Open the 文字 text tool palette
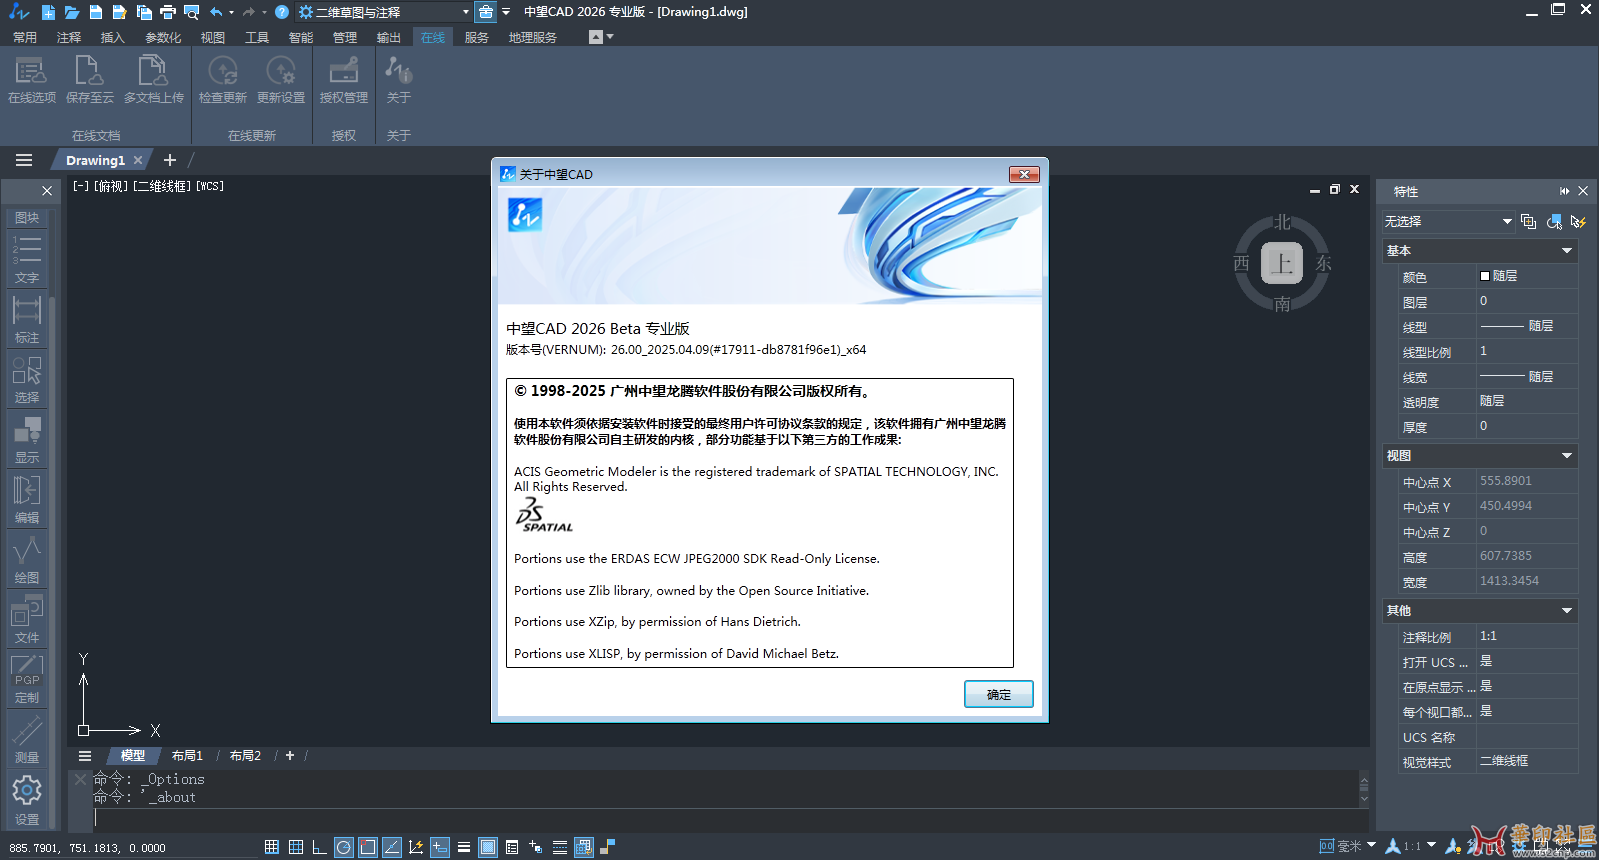Screen dimensions: 1599x860 27,259
